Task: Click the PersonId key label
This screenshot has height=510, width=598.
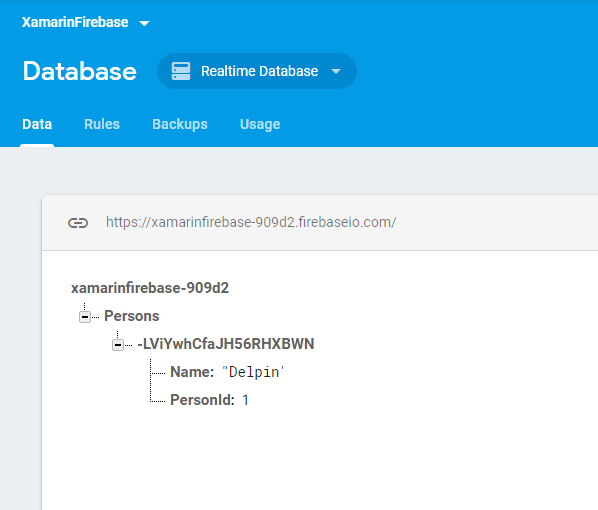Action: coord(203,400)
